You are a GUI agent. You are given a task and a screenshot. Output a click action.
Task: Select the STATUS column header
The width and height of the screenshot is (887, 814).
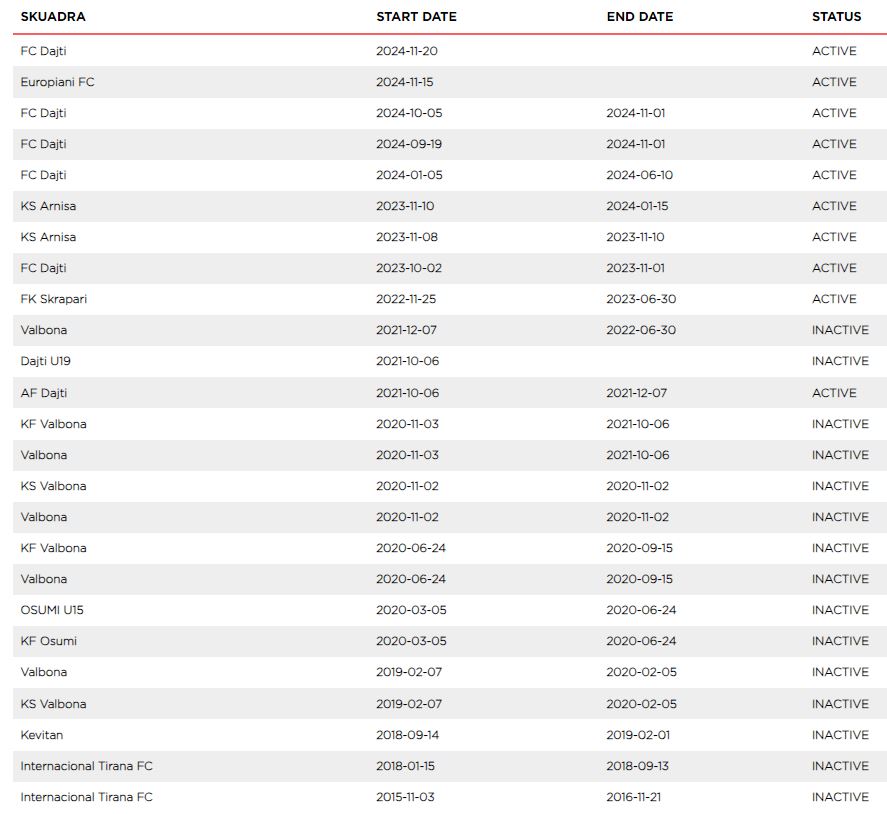(x=836, y=17)
